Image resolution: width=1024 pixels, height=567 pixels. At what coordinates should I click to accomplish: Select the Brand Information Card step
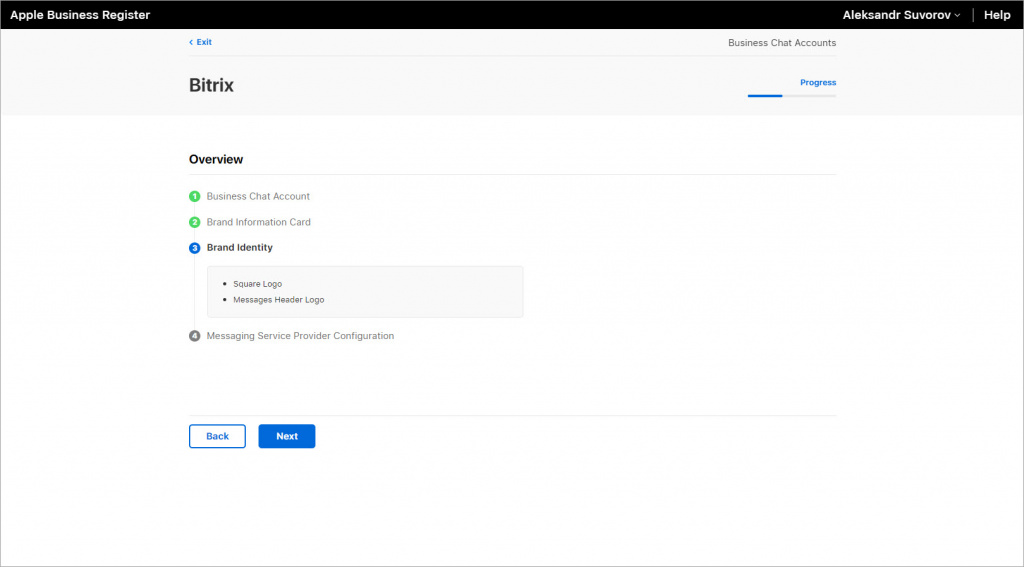click(x=259, y=222)
